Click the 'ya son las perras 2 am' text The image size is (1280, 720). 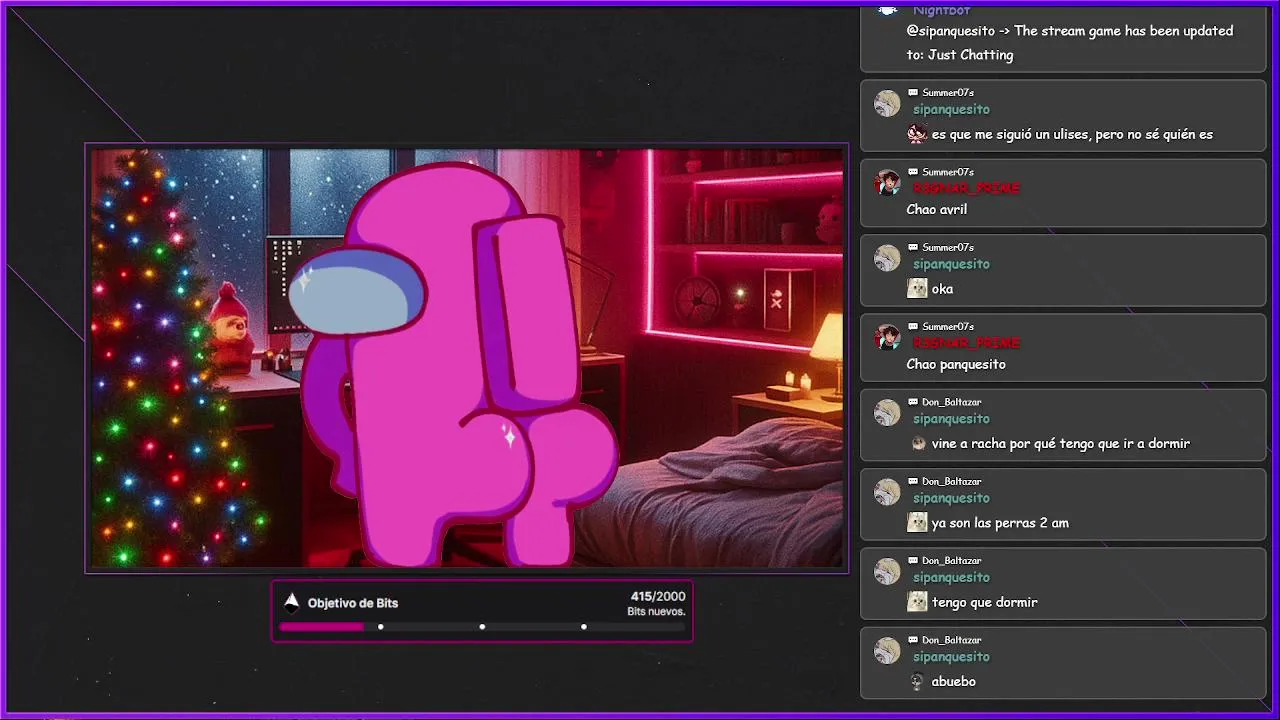click(x=1000, y=523)
